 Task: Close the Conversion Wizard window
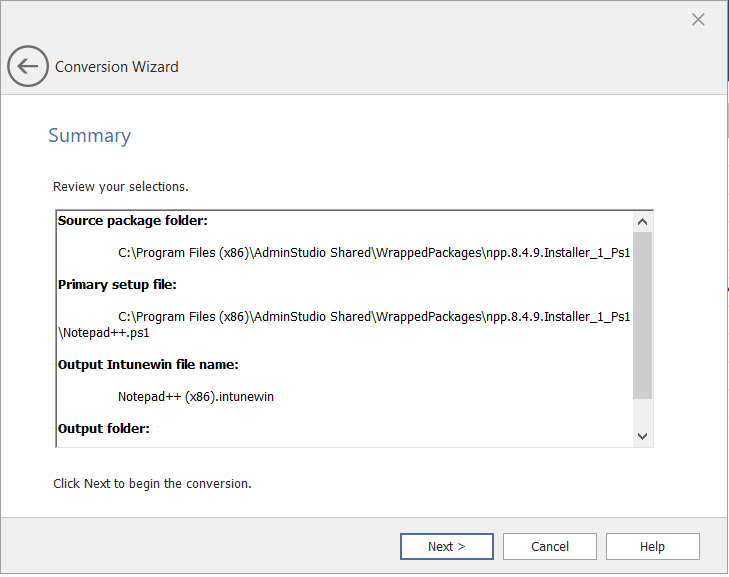(x=698, y=20)
